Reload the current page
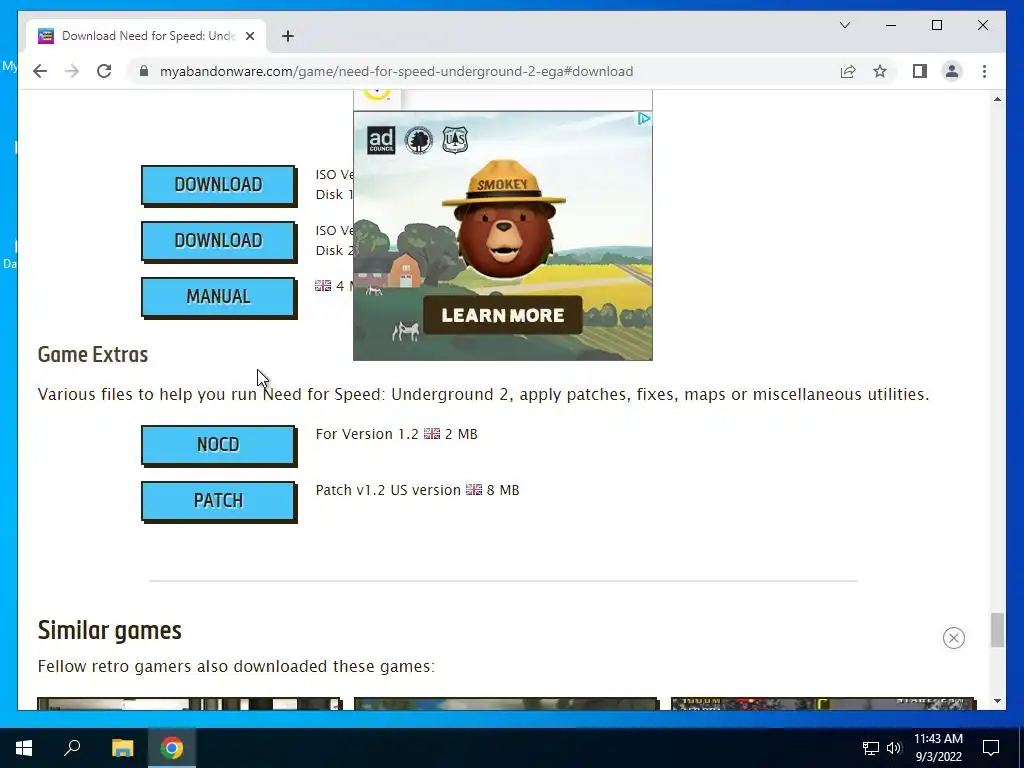This screenshot has height=768, width=1024. (x=104, y=71)
